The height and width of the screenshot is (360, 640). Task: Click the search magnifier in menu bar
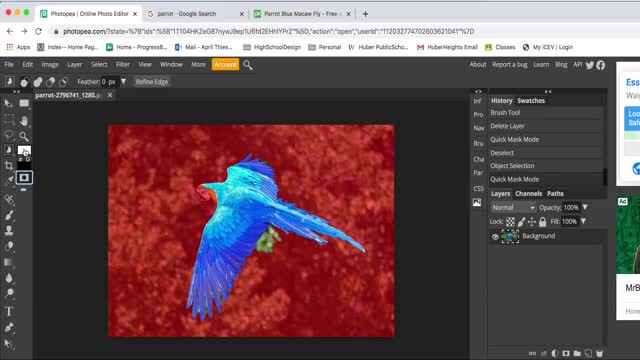[x=248, y=65]
